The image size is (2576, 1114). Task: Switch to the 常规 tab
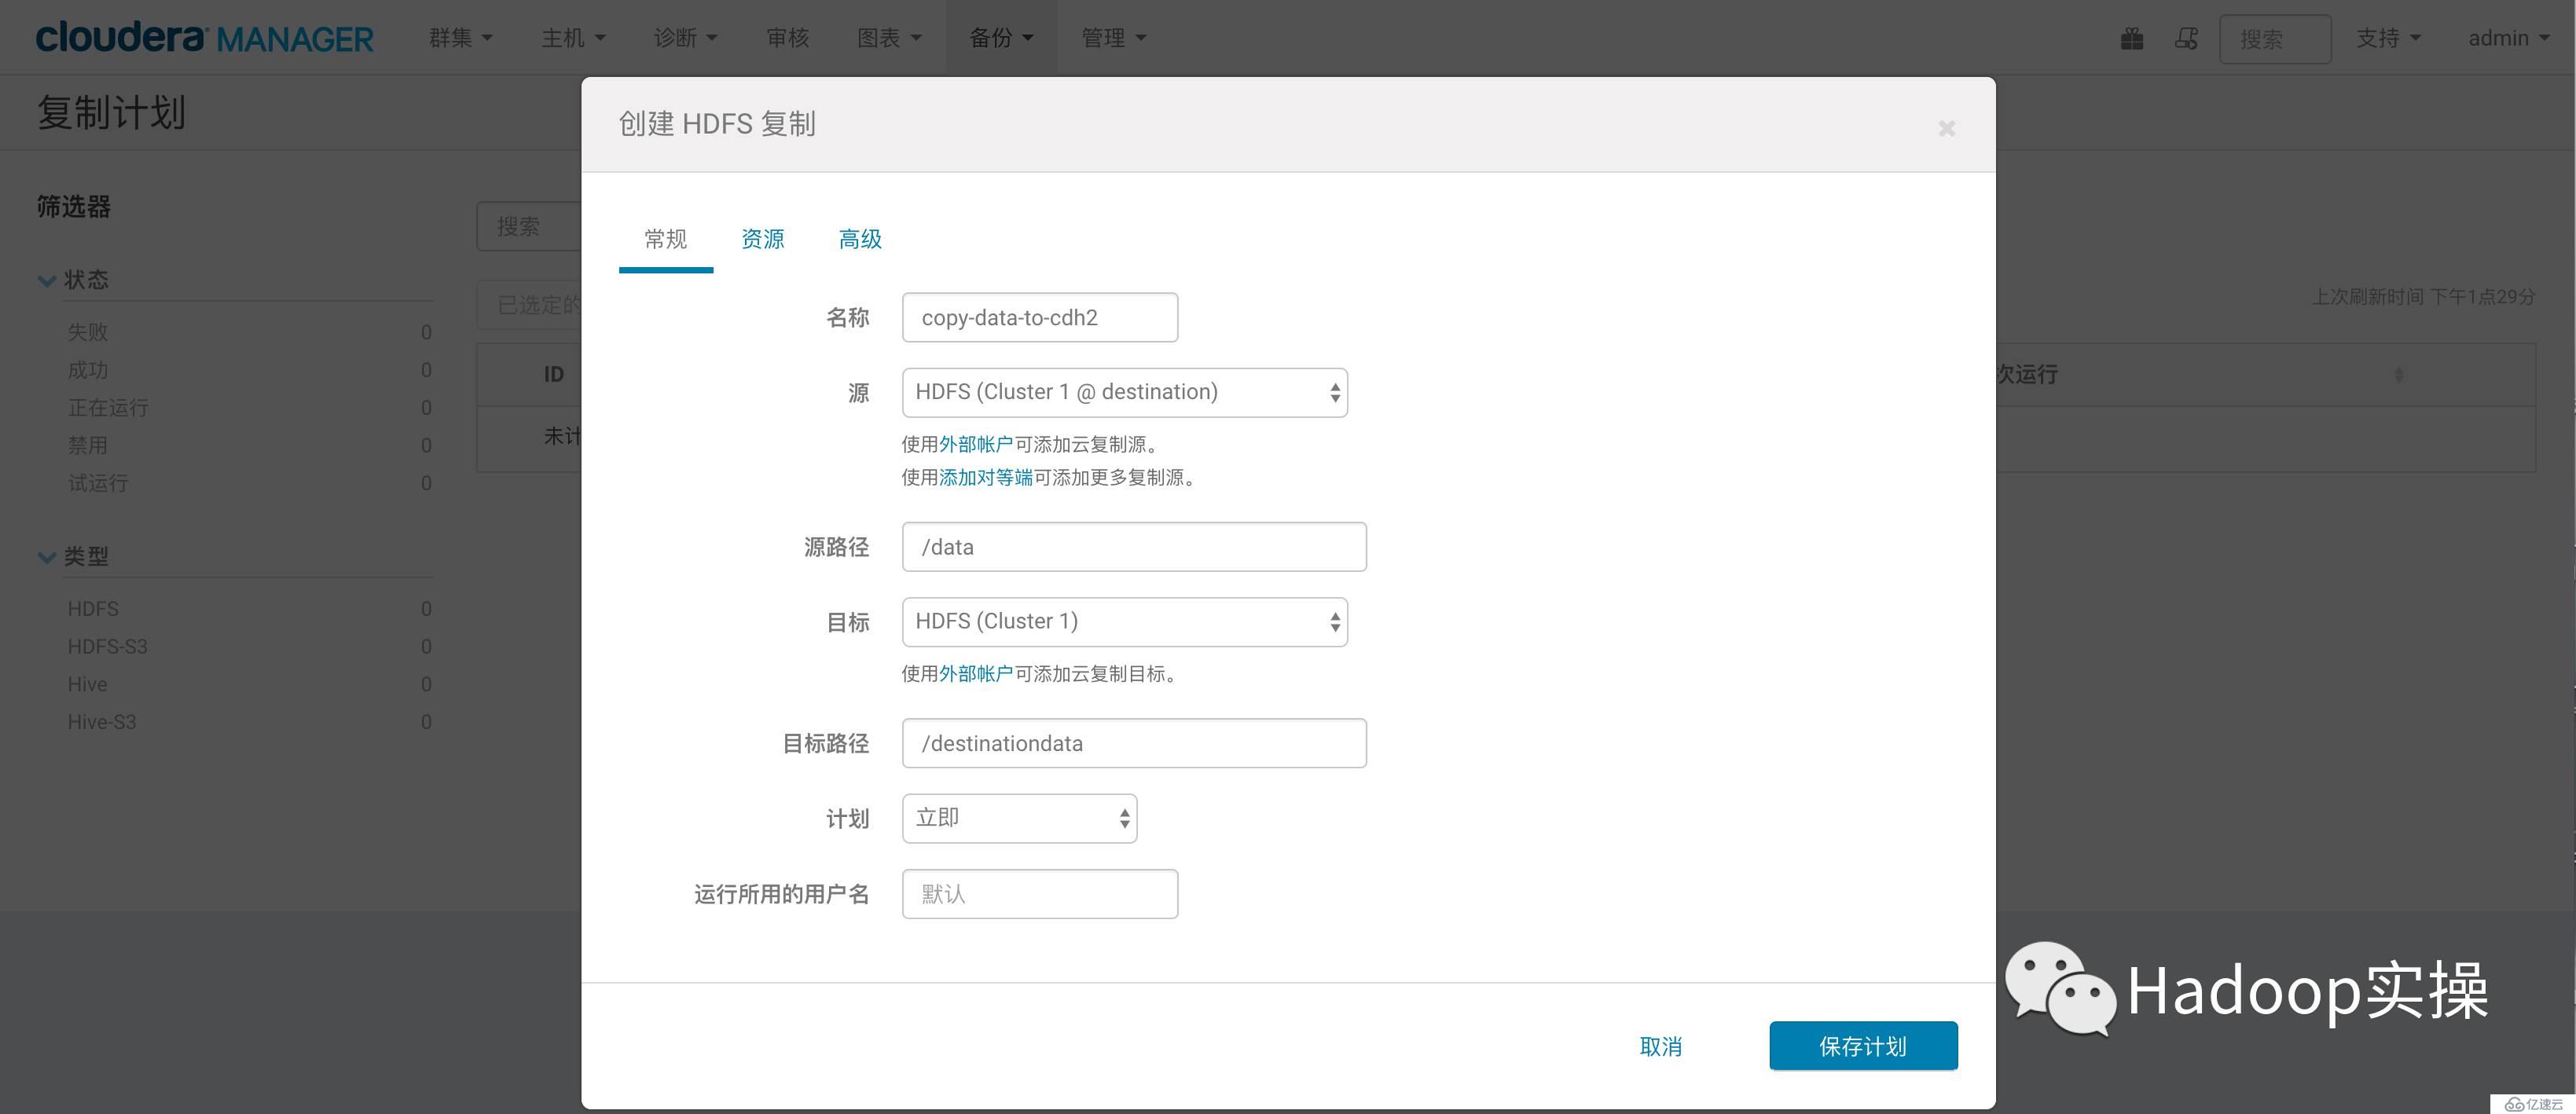(x=666, y=239)
